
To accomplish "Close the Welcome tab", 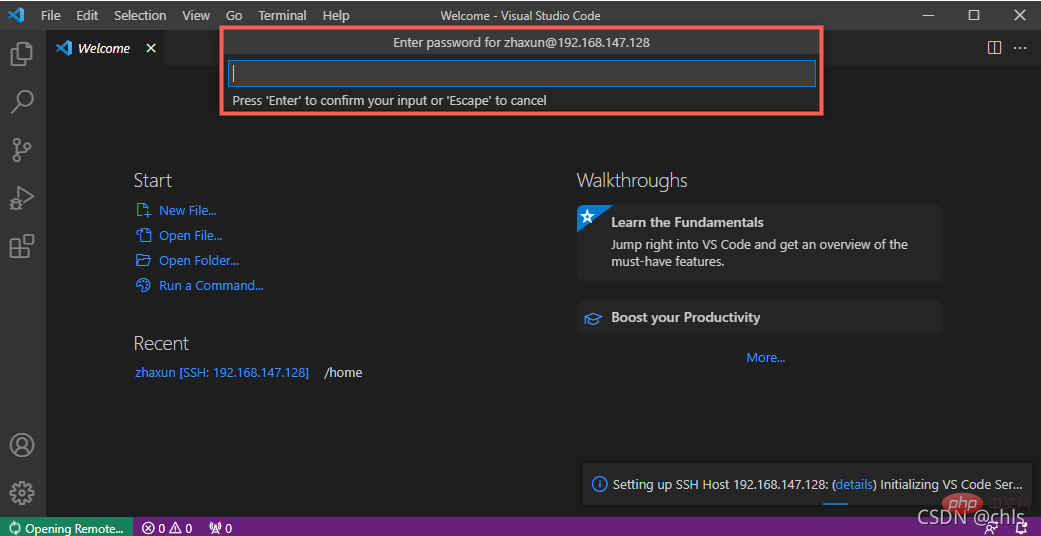I will click(151, 48).
